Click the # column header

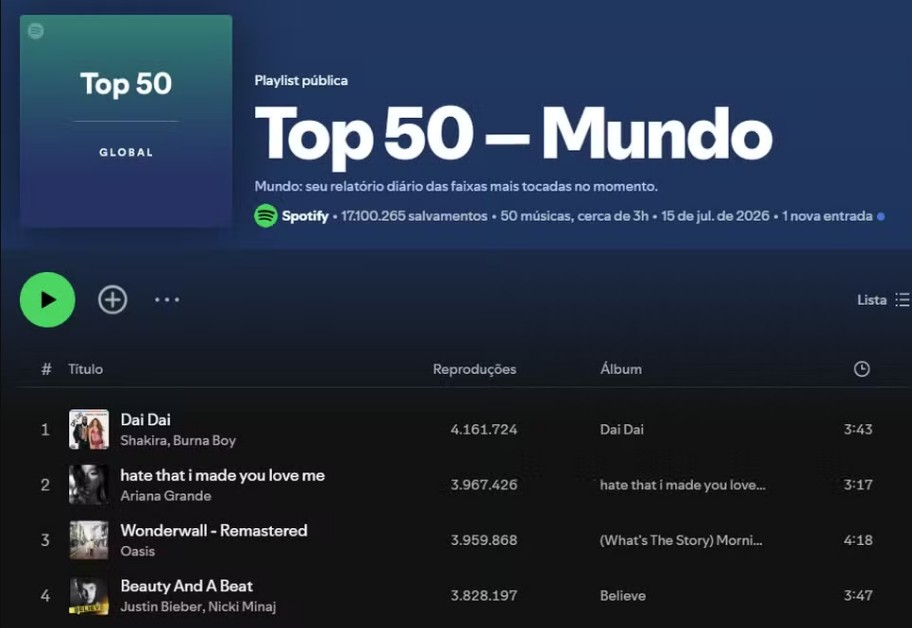click(x=47, y=369)
